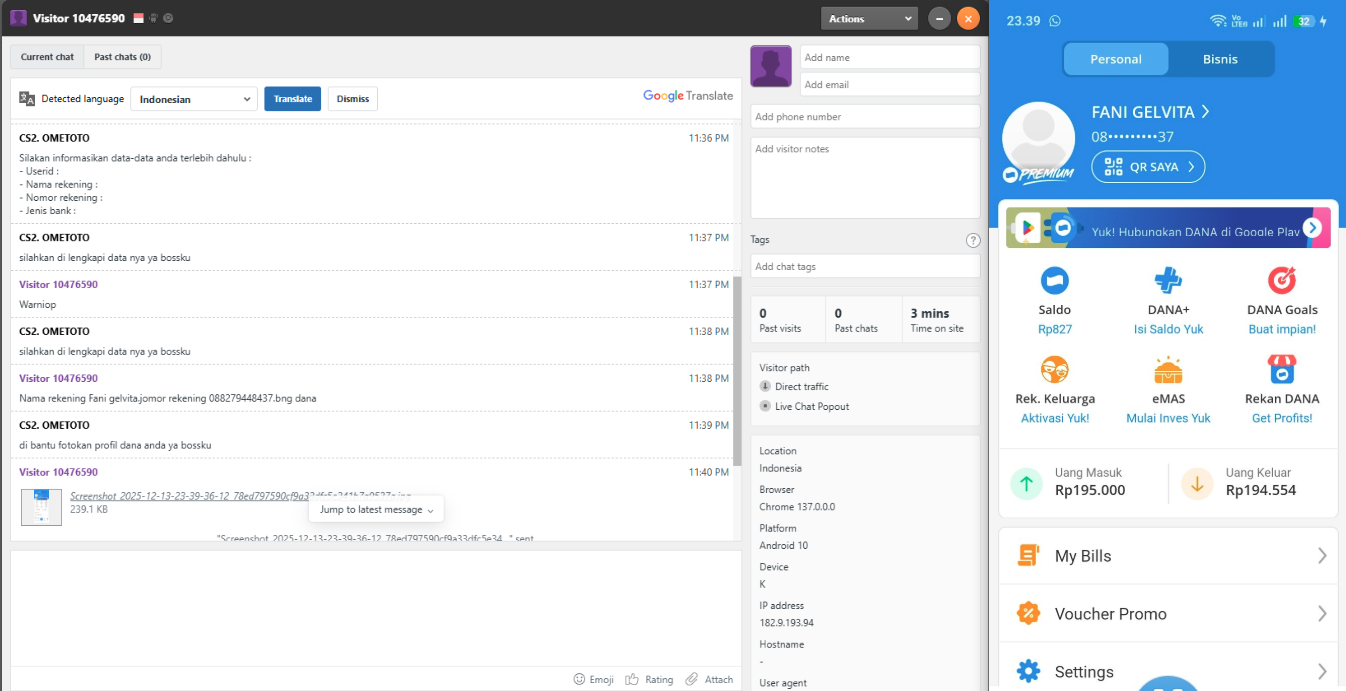1346x691 pixels.
Task: Click the WhatsApp status bar icon
Action: [1055, 21]
